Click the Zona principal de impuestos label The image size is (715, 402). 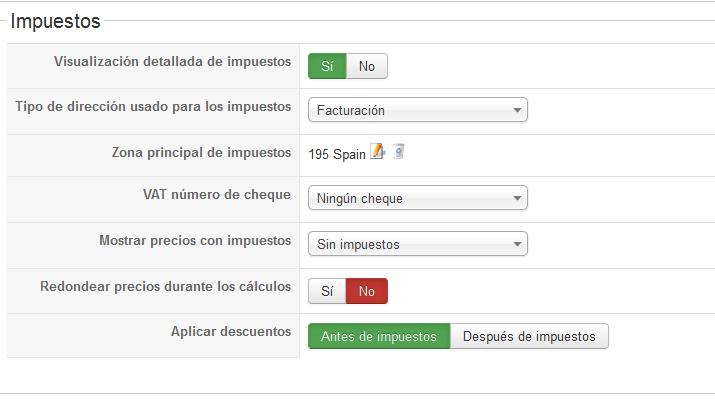point(201,152)
